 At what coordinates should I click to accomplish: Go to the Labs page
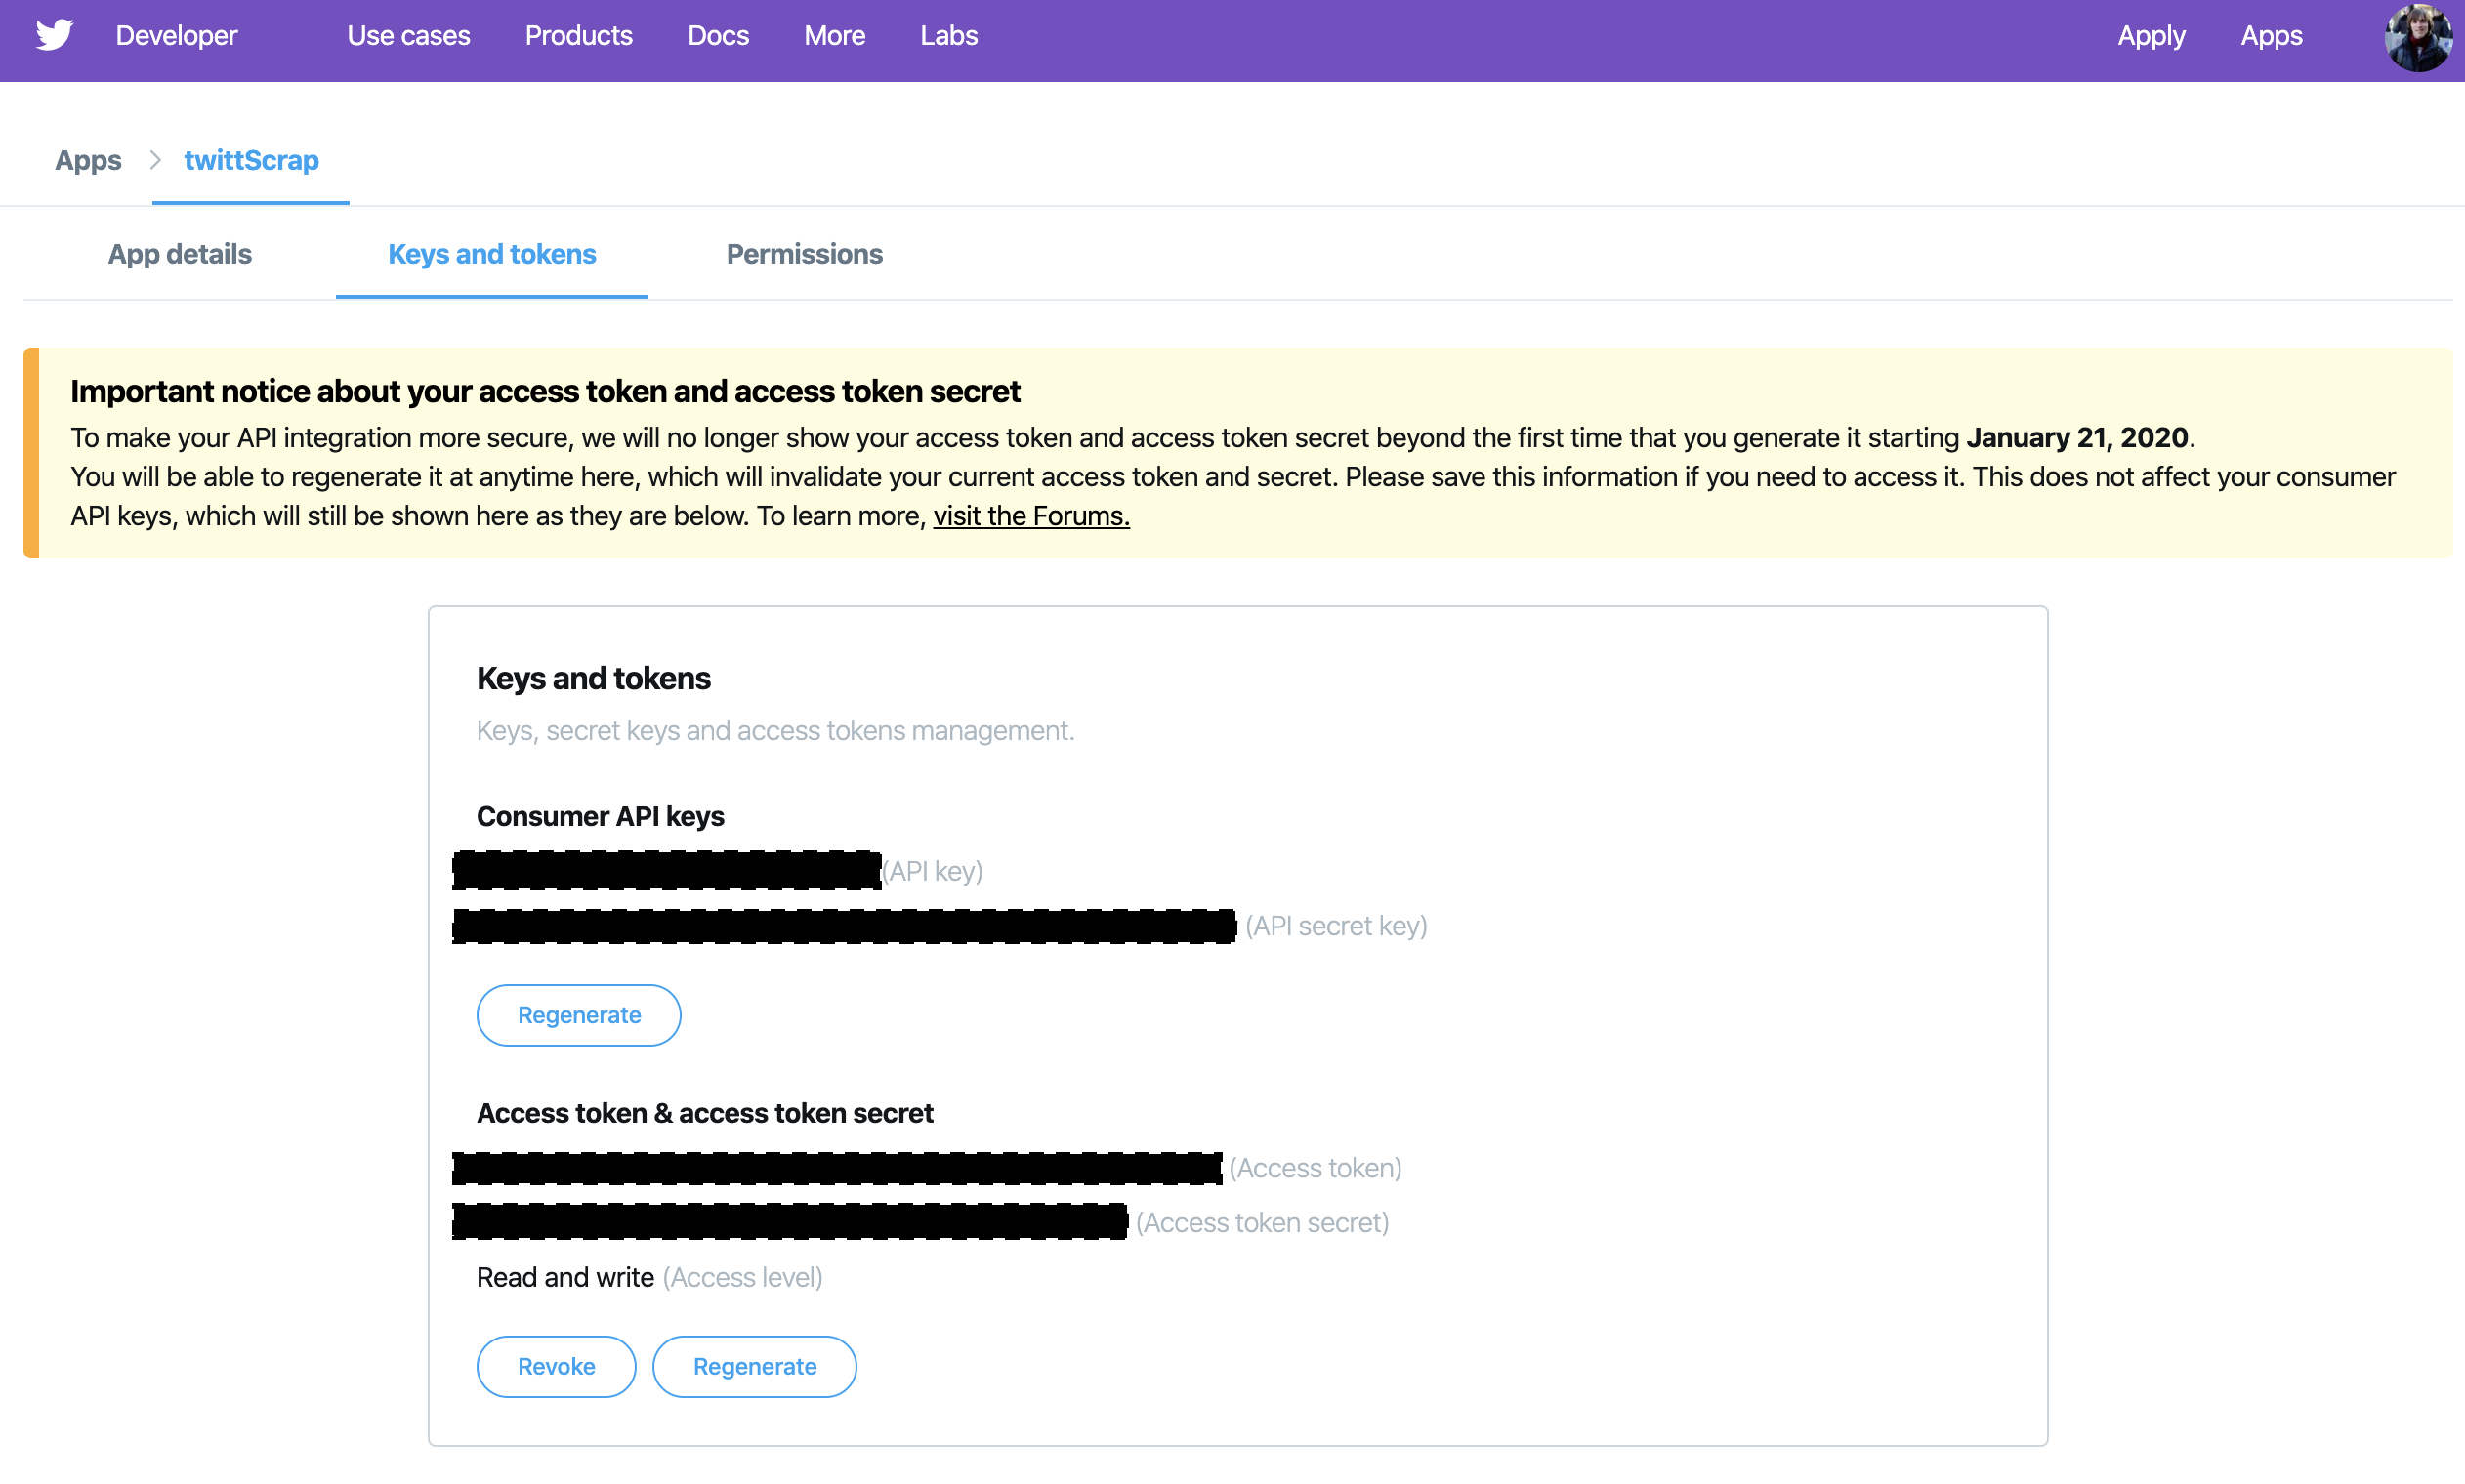pos(948,36)
